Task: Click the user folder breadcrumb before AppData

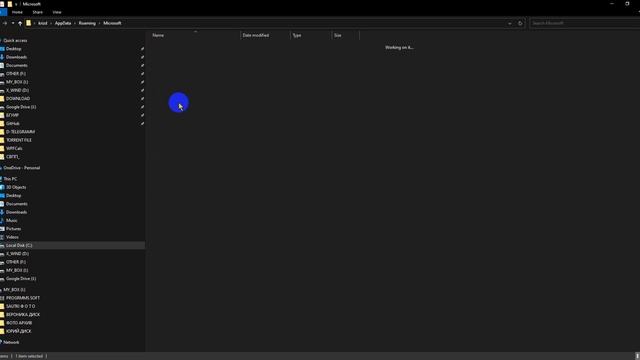Action: 42,23
